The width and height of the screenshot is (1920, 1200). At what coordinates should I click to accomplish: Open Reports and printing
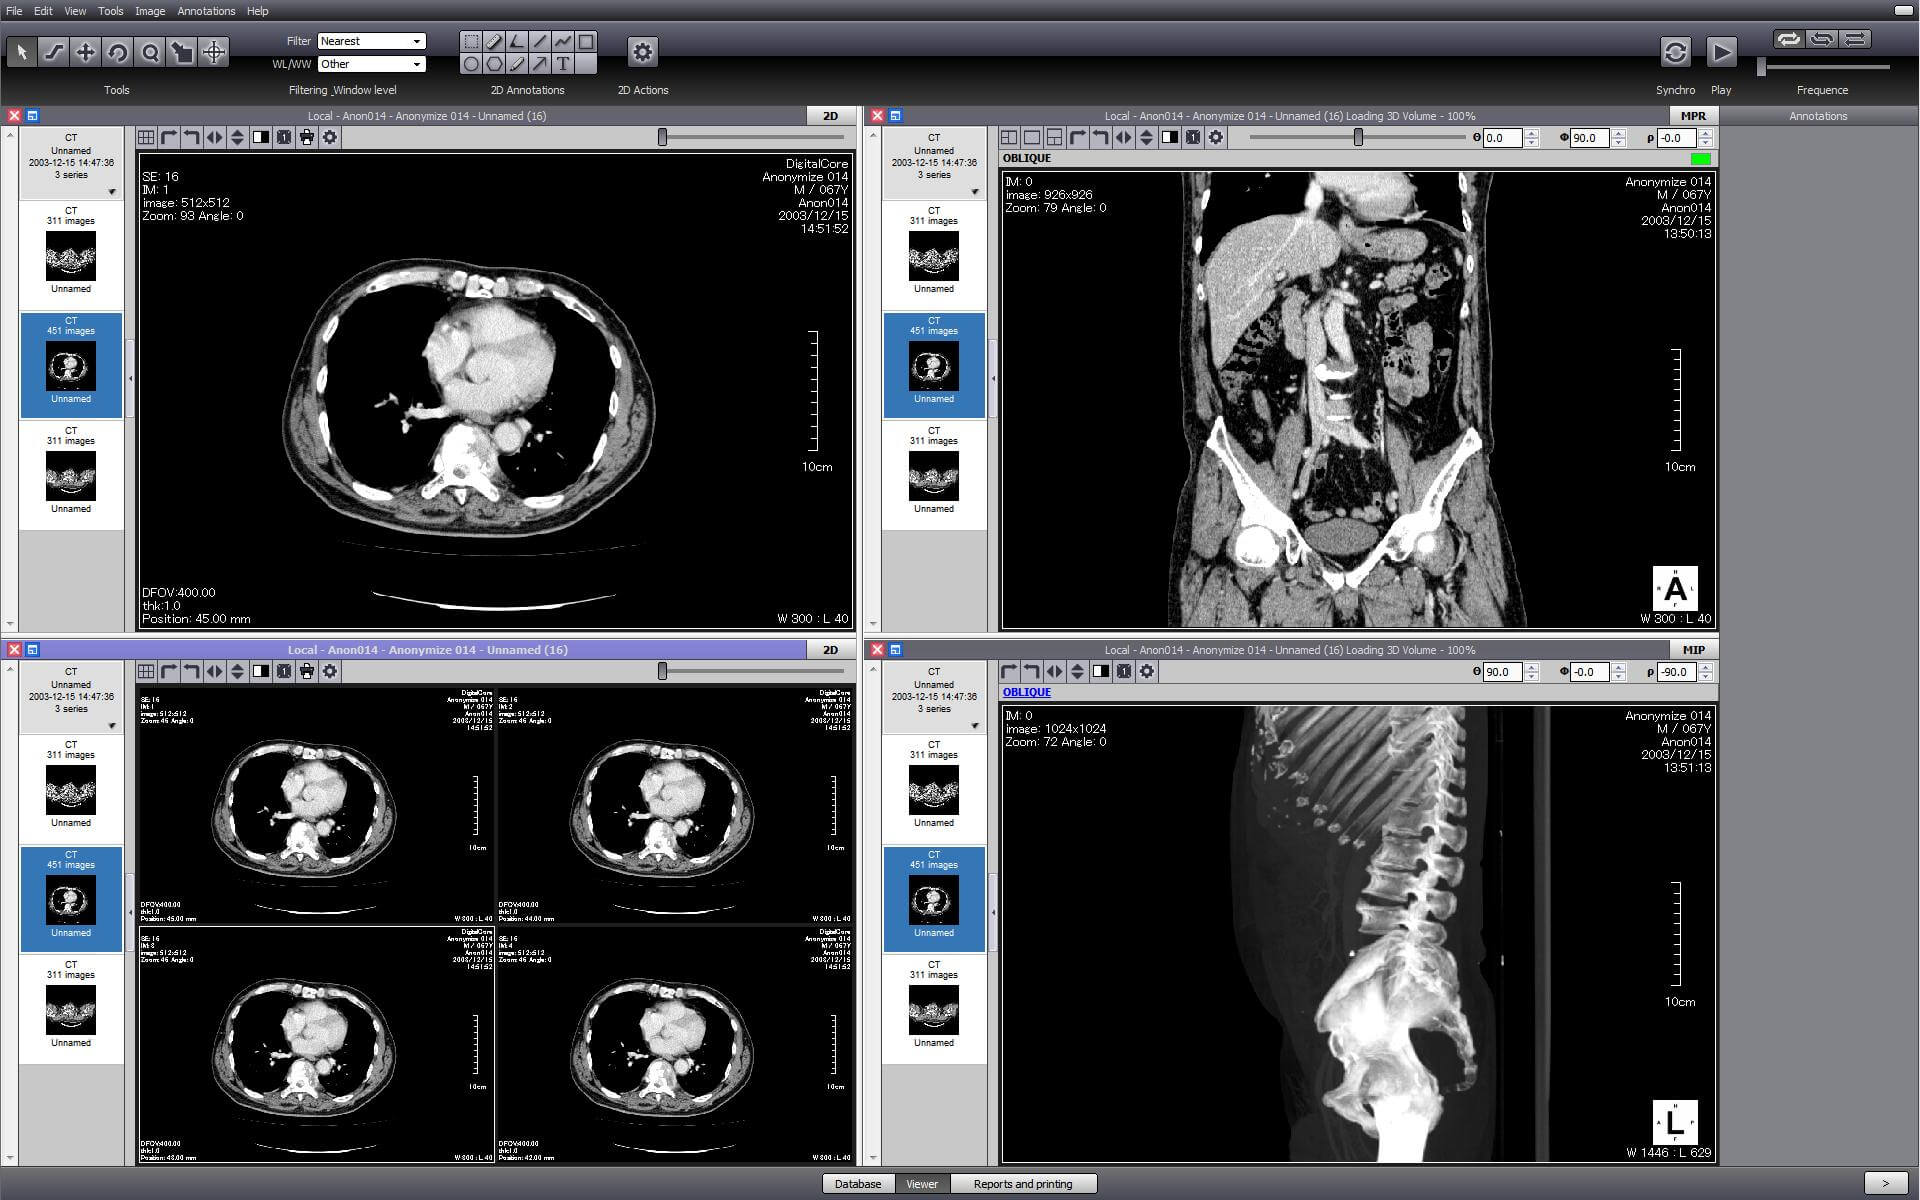(x=1022, y=1184)
